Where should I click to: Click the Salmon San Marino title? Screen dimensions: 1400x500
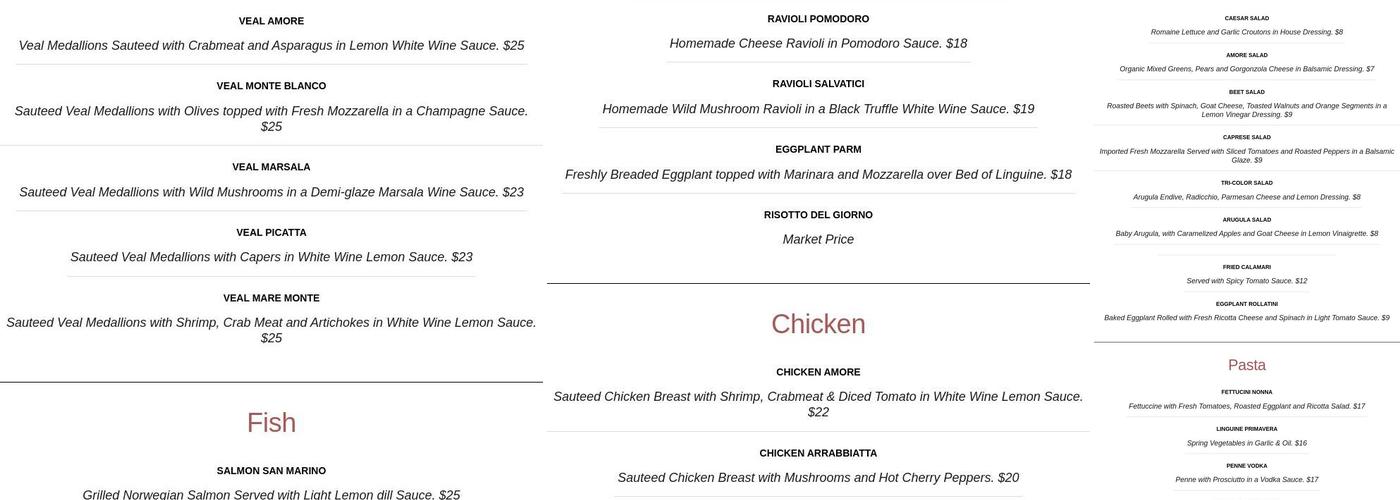coord(271,471)
